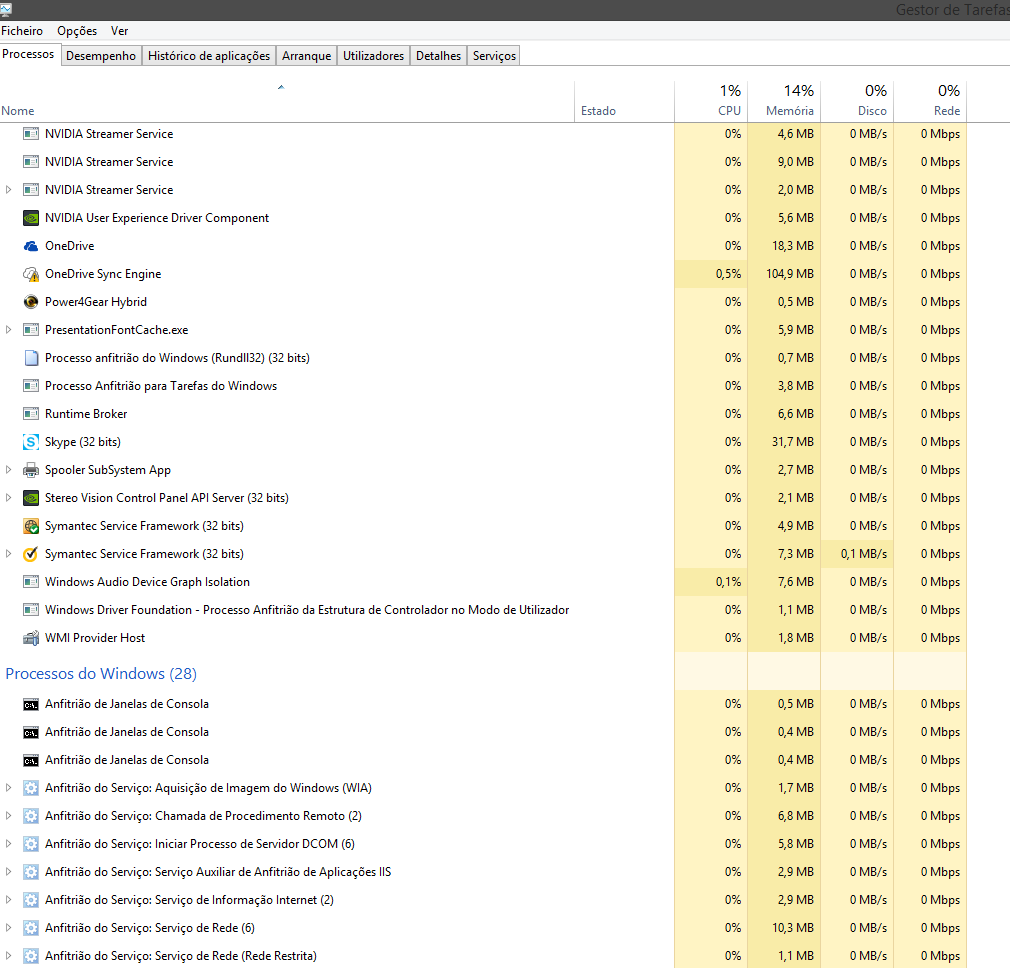1010x968 pixels.
Task: Expand the PresentationFontCache.exe process
Action: coord(9,330)
